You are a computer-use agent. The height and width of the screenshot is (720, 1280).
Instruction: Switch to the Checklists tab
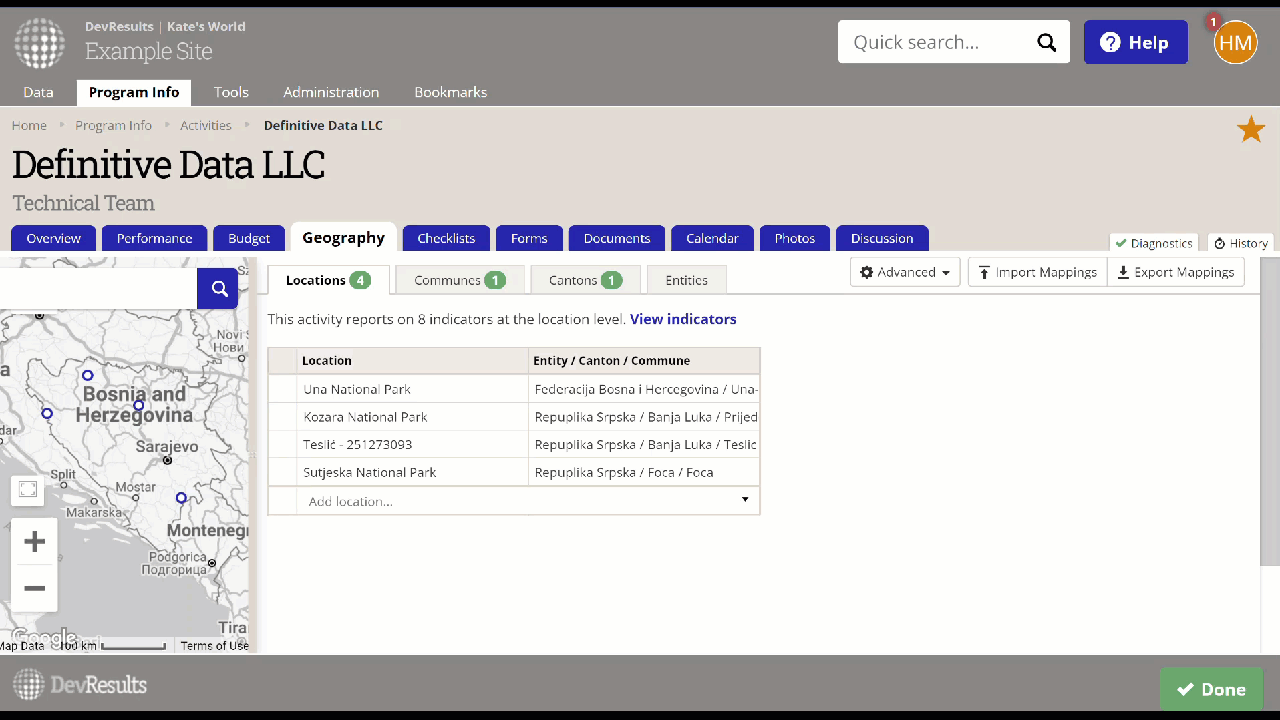coord(446,238)
